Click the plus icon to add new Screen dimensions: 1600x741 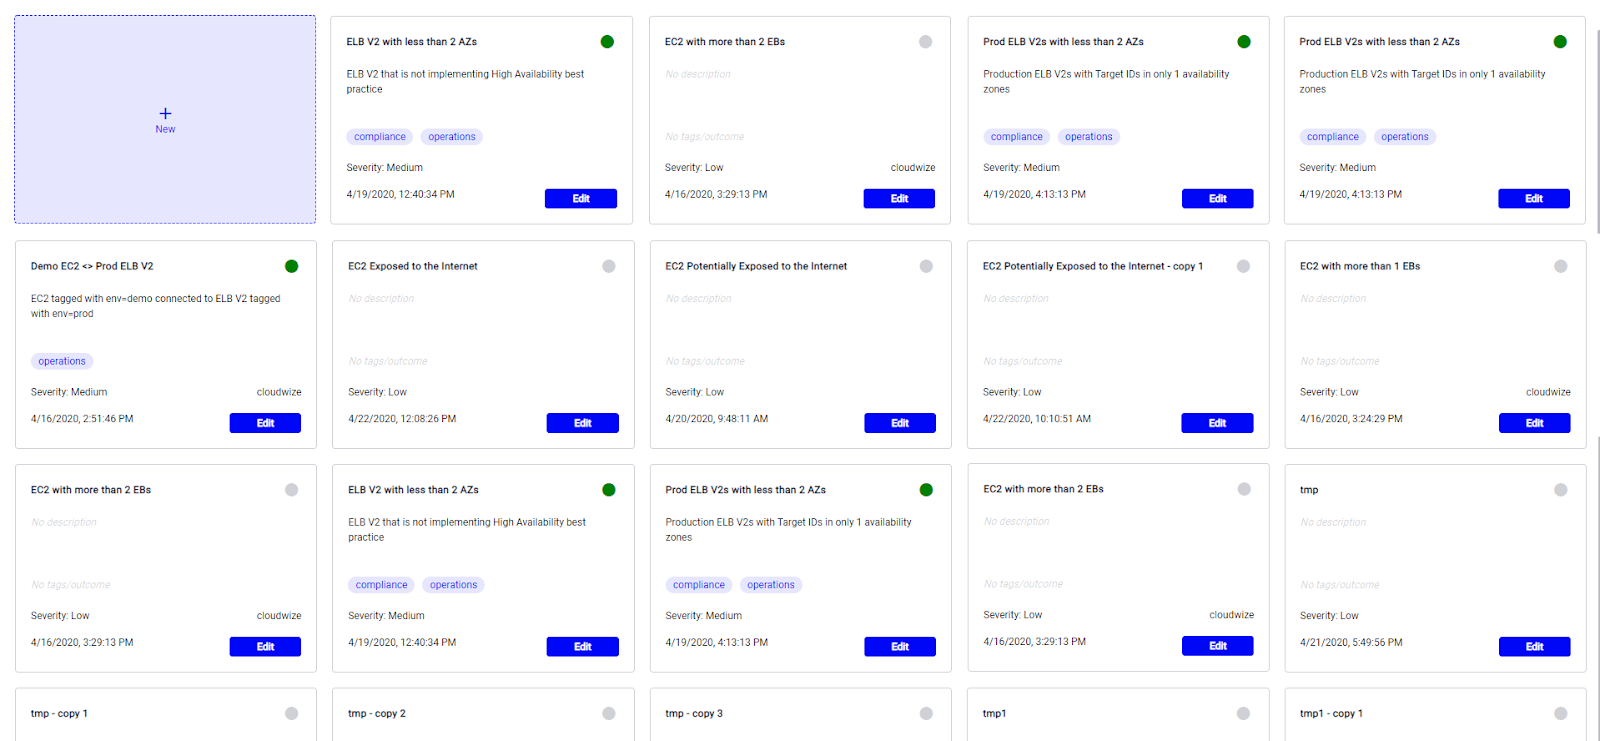pyautogui.click(x=165, y=114)
